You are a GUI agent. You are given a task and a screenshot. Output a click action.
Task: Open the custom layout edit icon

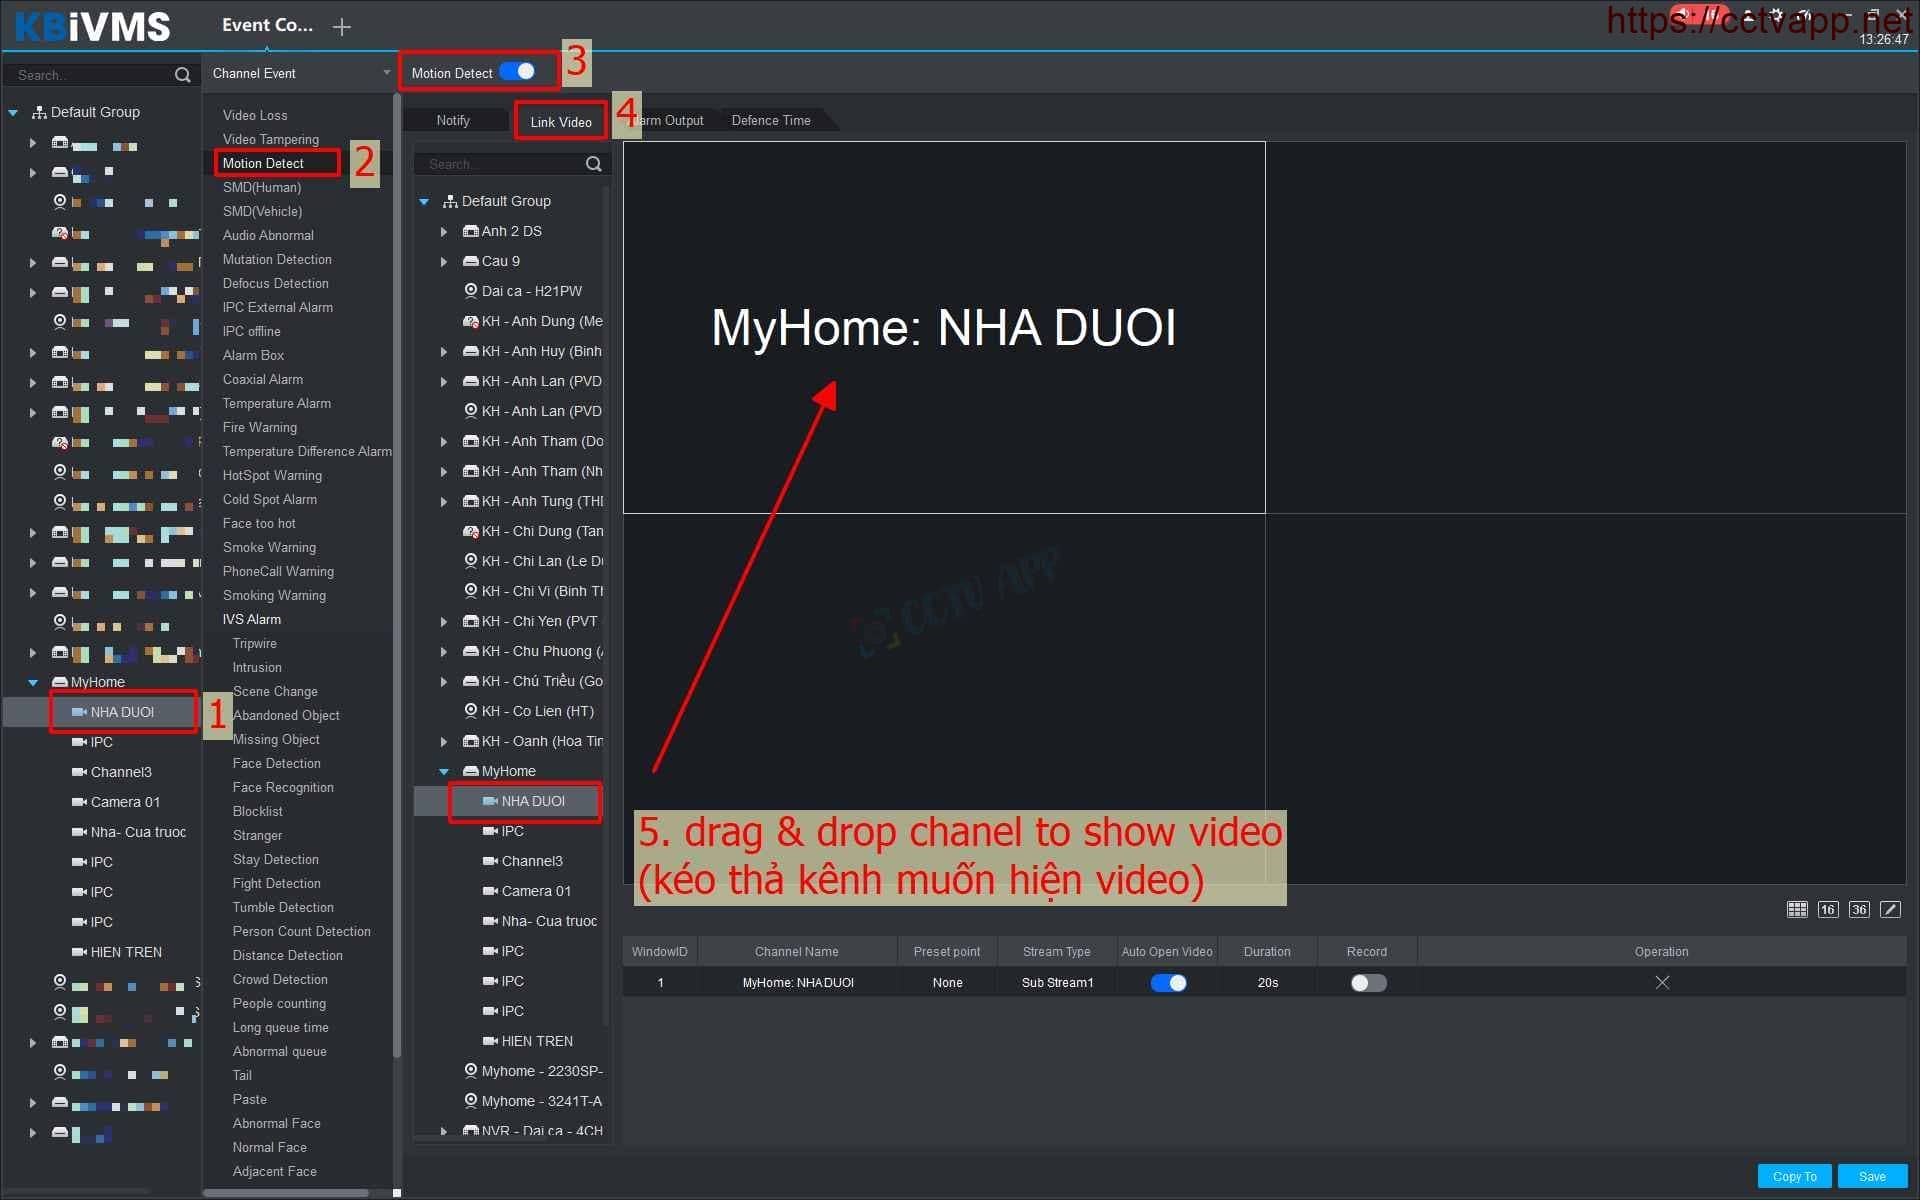click(1889, 909)
